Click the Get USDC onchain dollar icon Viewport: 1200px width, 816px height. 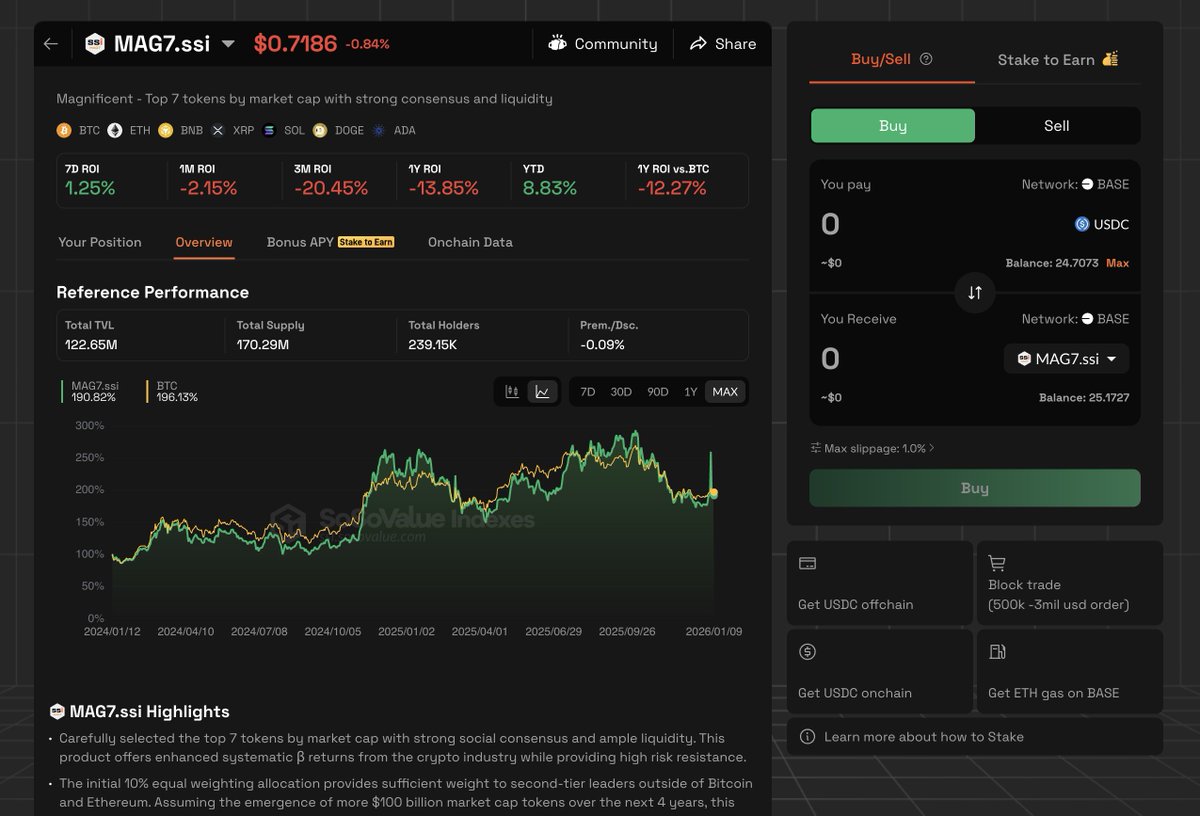(808, 652)
